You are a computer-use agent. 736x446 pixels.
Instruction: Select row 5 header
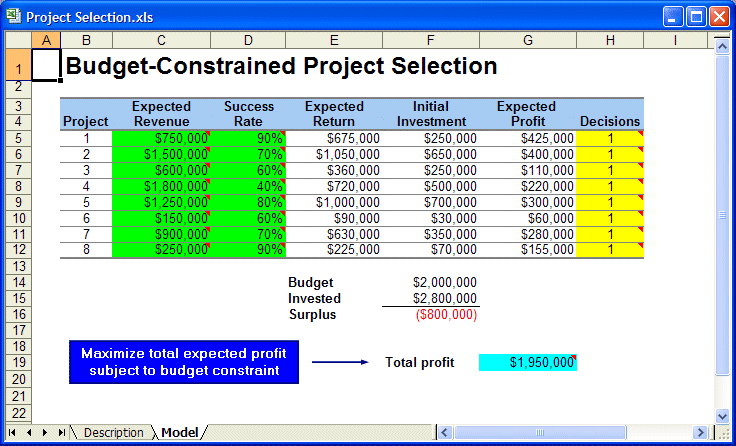pyautogui.click(x=18, y=138)
